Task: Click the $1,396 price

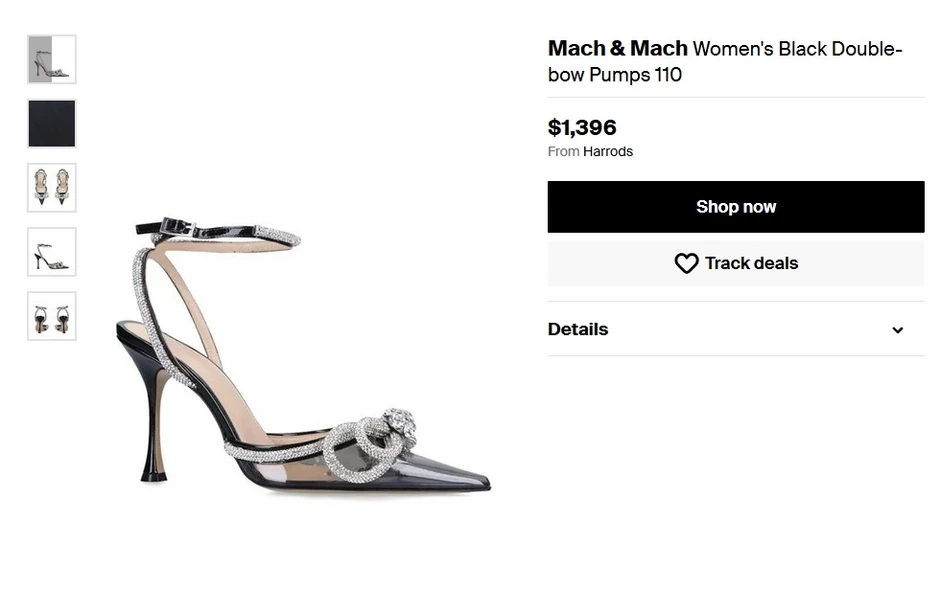Action: 582,127
